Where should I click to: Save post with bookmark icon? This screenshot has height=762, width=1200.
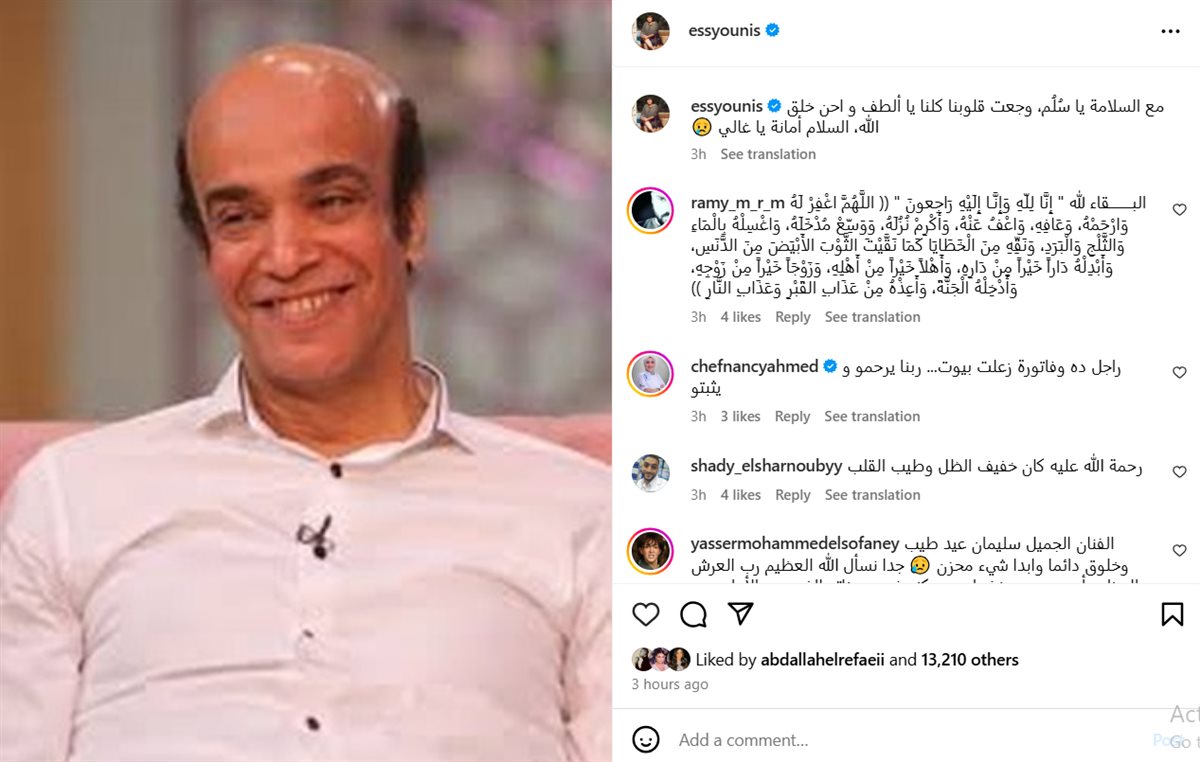pos(1172,614)
